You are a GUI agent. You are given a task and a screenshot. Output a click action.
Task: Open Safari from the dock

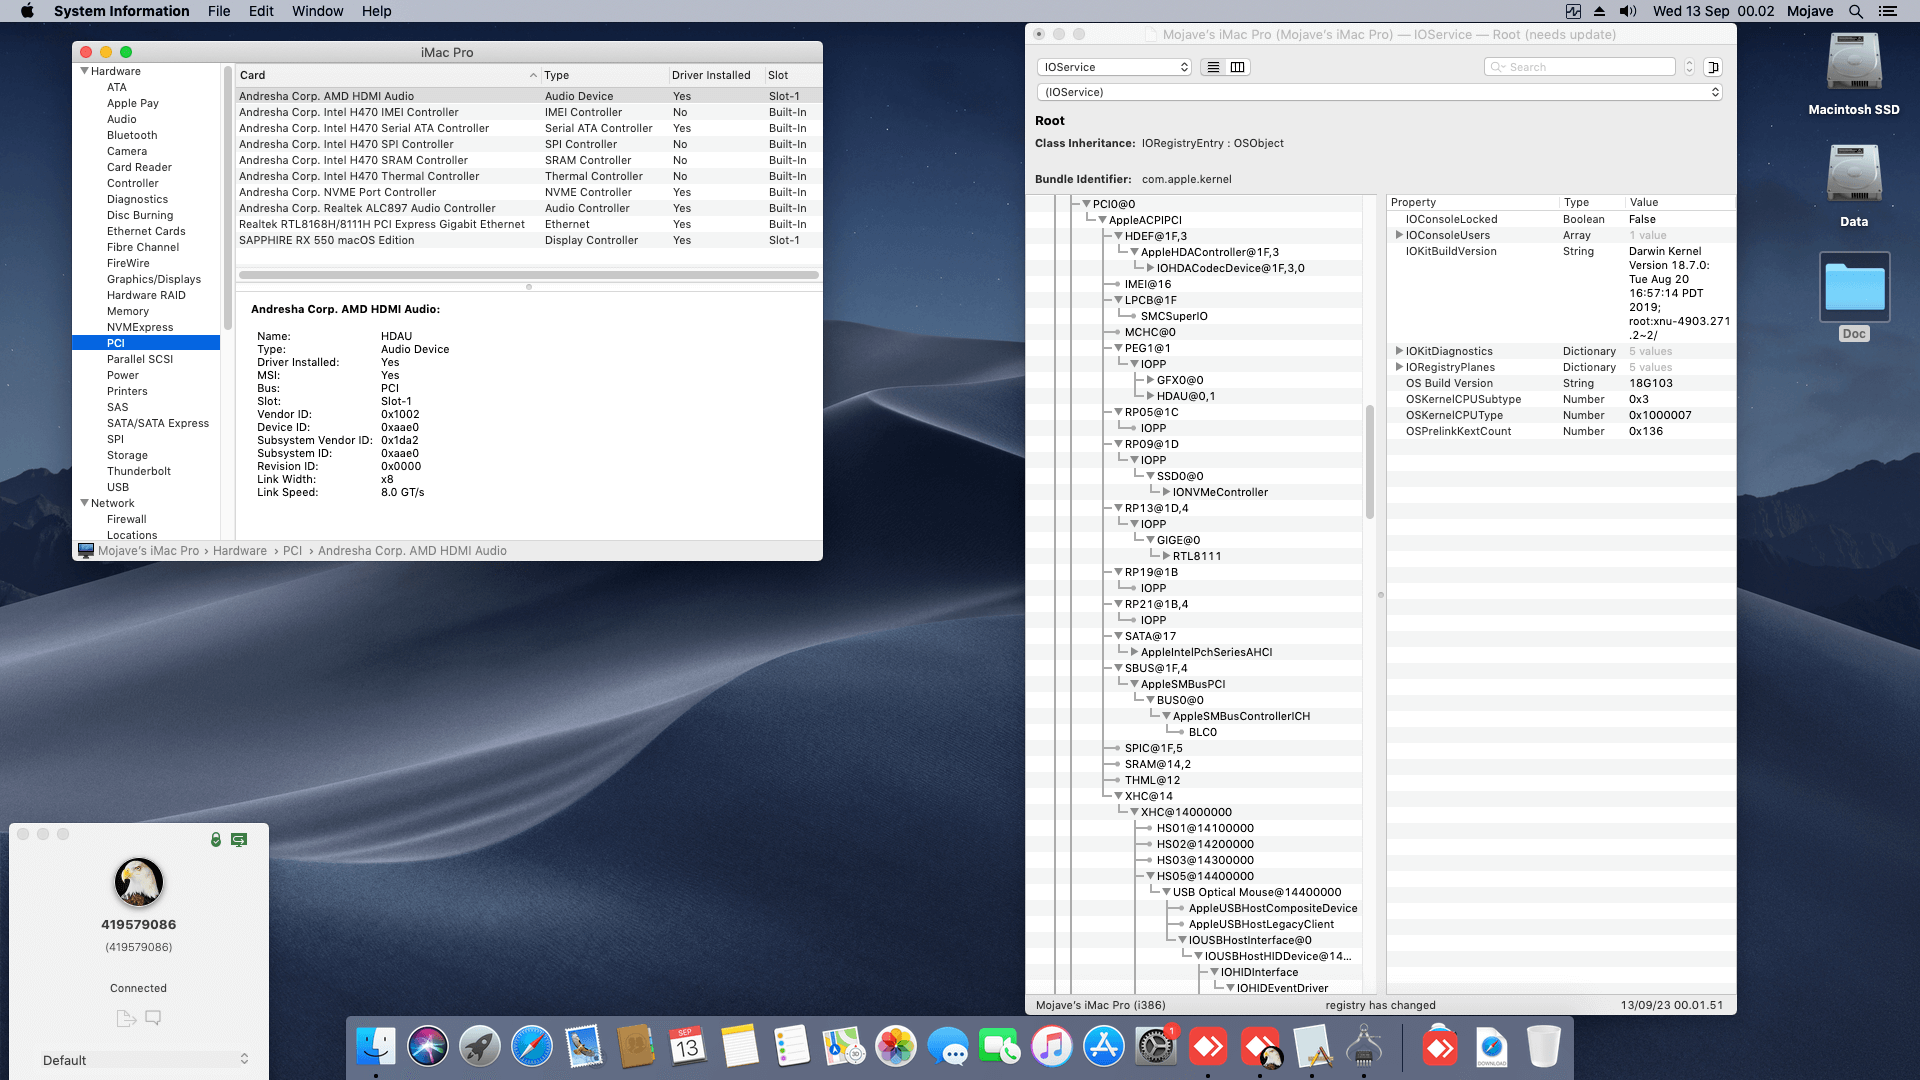(x=532, y=1047)
